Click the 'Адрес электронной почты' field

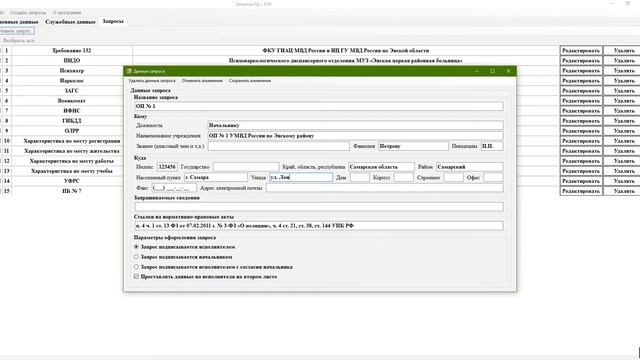[x=384, y=188]
